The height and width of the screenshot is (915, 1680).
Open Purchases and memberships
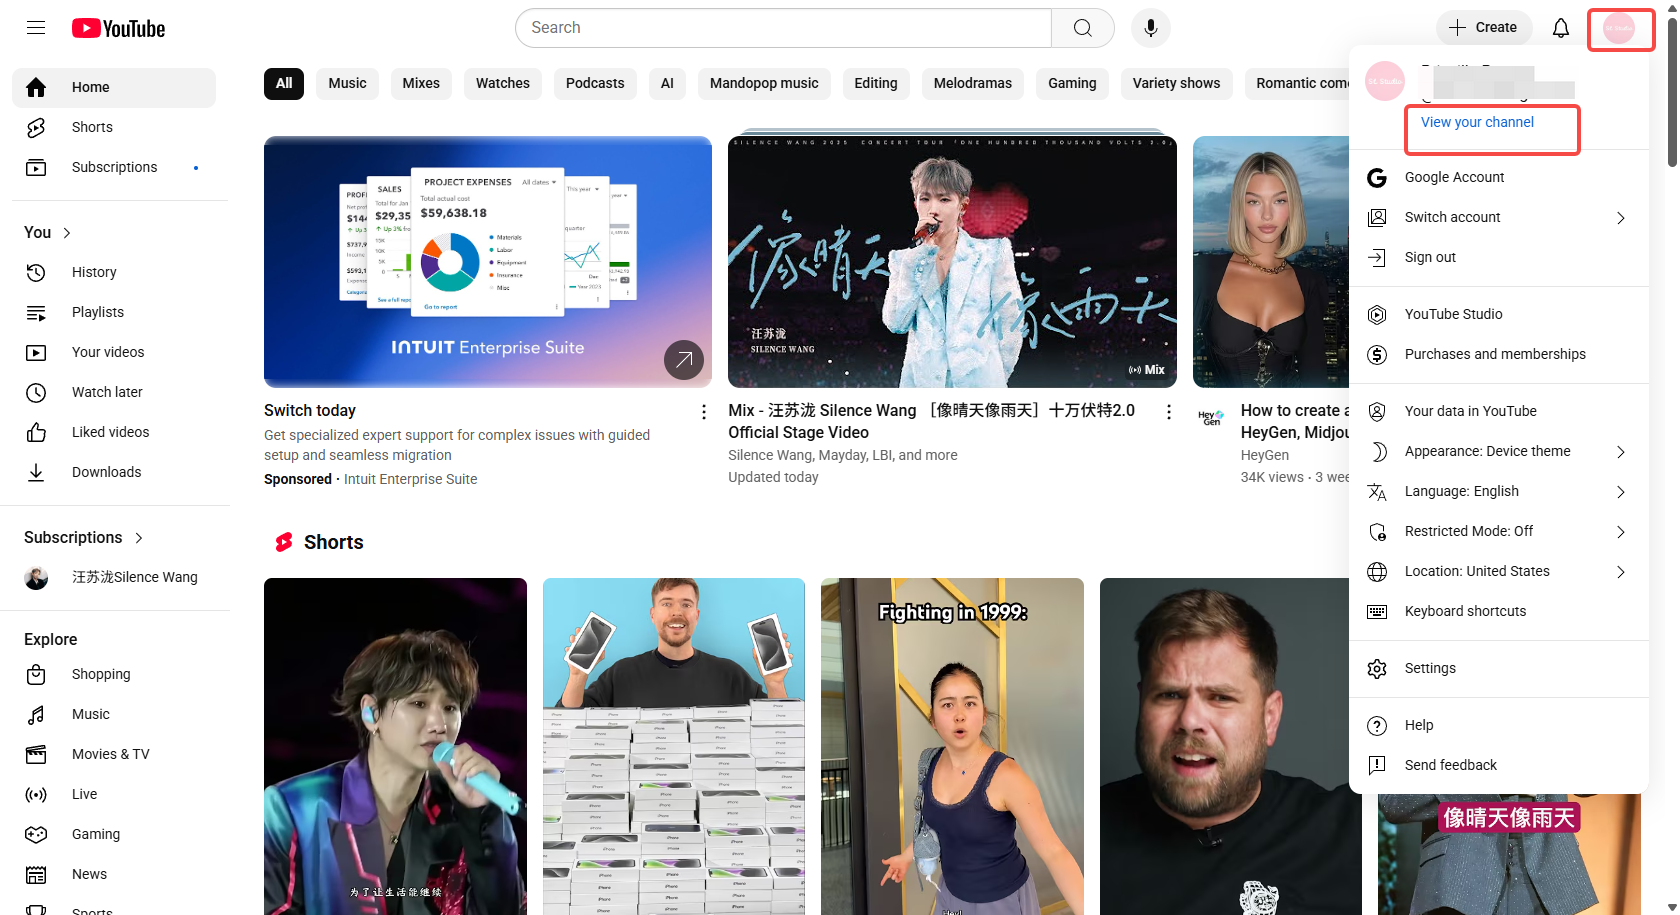(1499, 354)
